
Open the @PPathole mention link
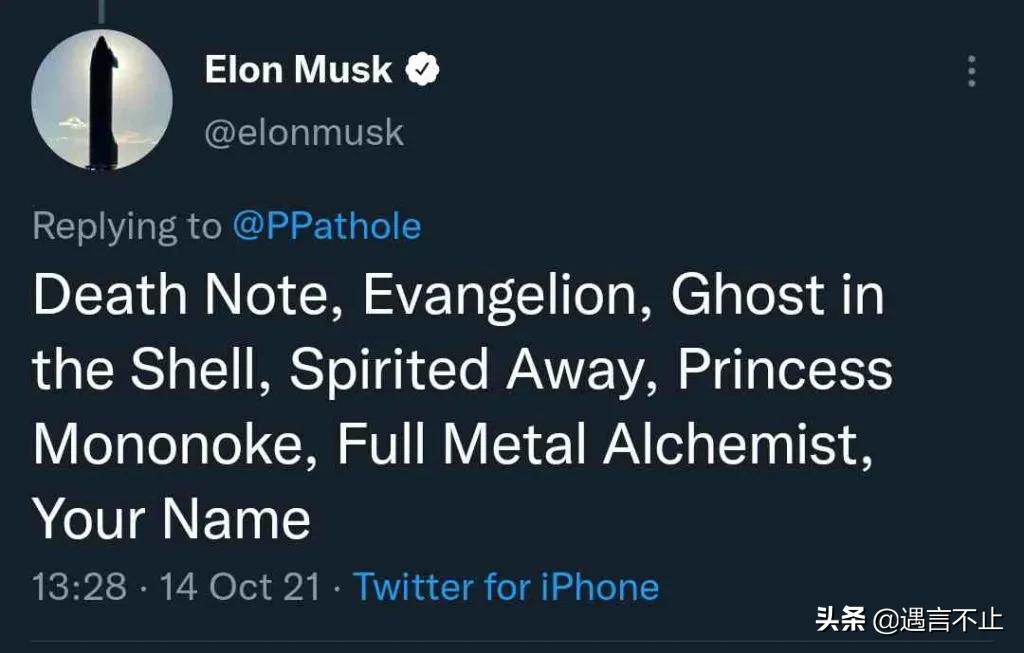click(326, 226)
